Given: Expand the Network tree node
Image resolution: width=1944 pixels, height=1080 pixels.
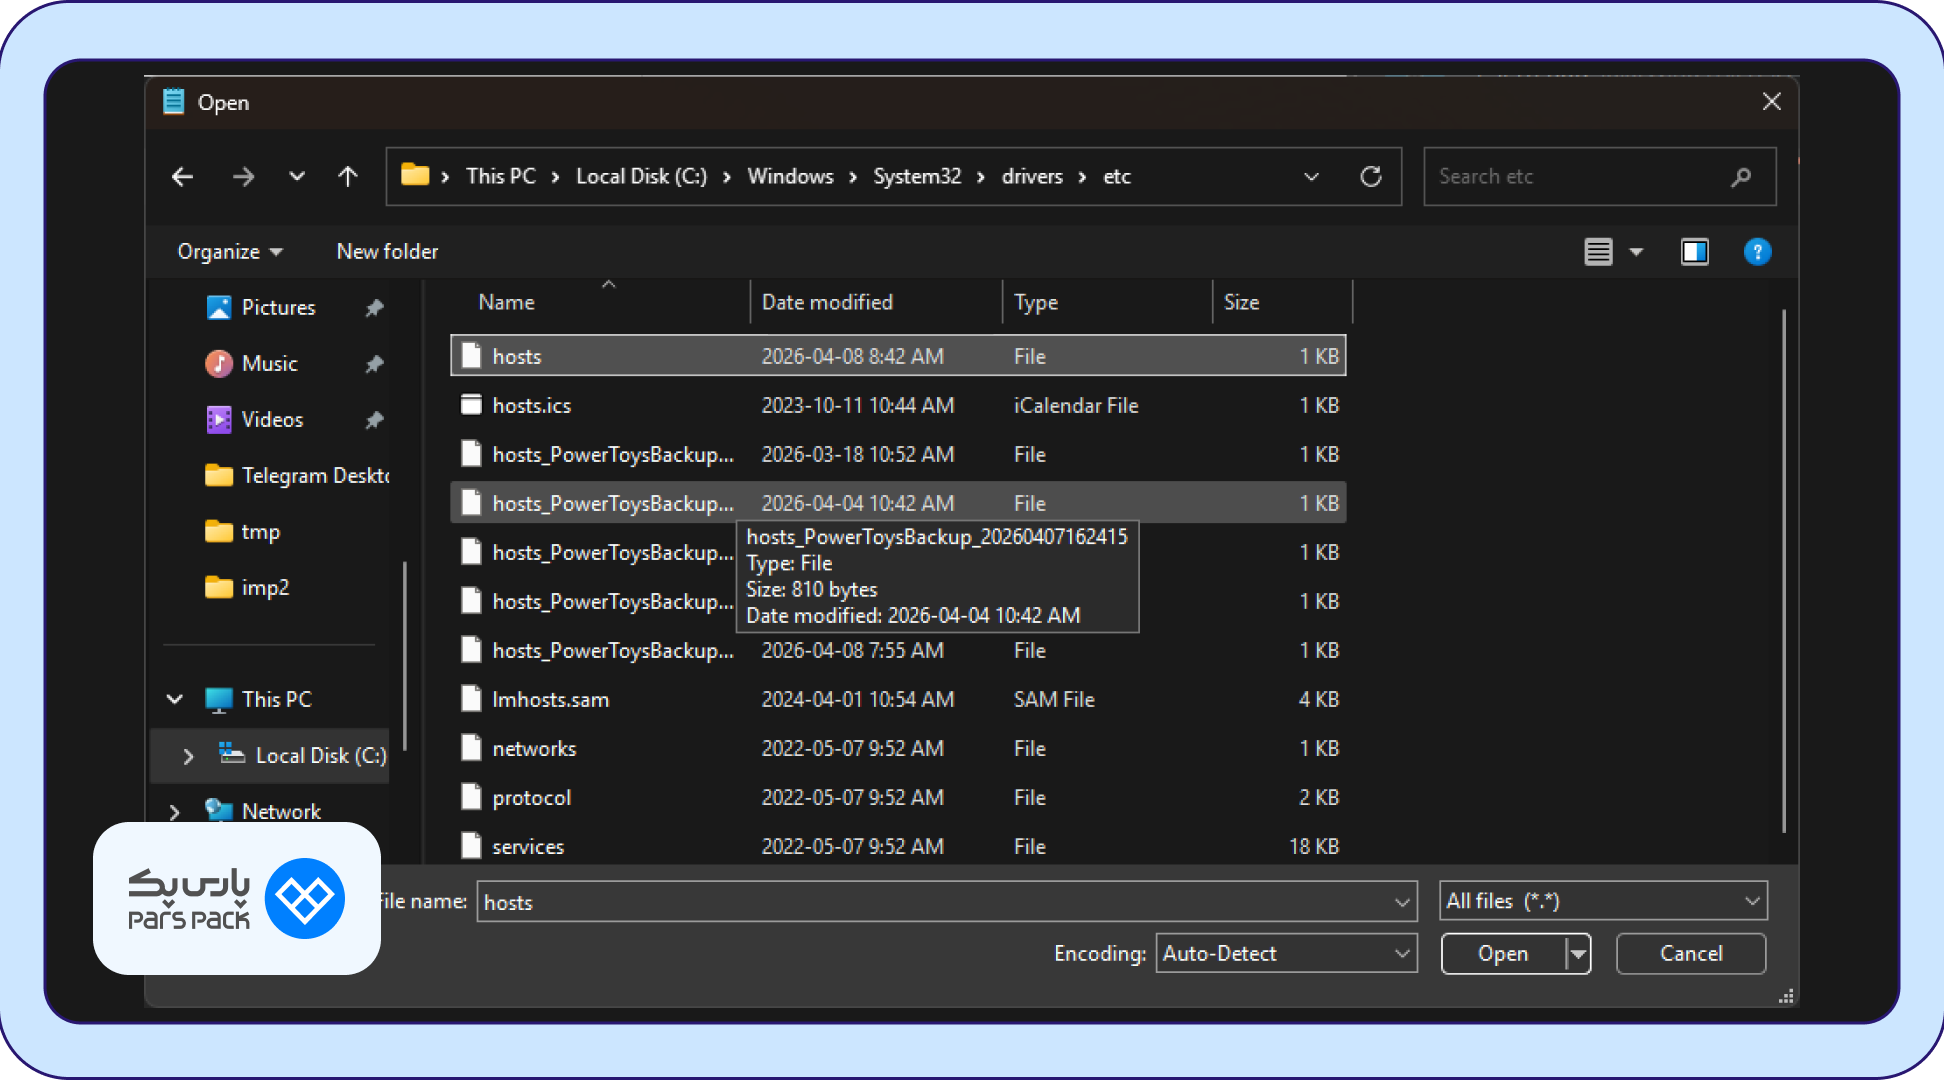Looking at the screenshot, I should 175,812.
